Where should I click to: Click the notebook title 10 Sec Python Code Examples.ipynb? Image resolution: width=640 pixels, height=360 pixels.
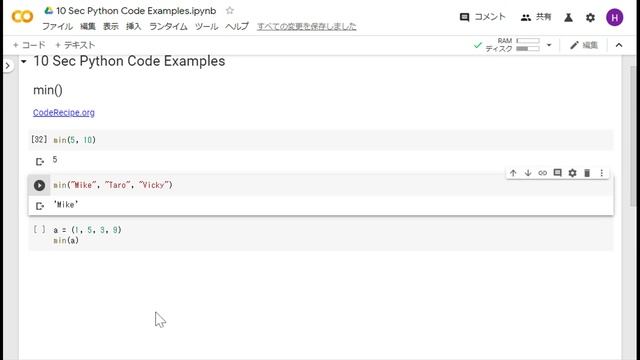[136, 11]
